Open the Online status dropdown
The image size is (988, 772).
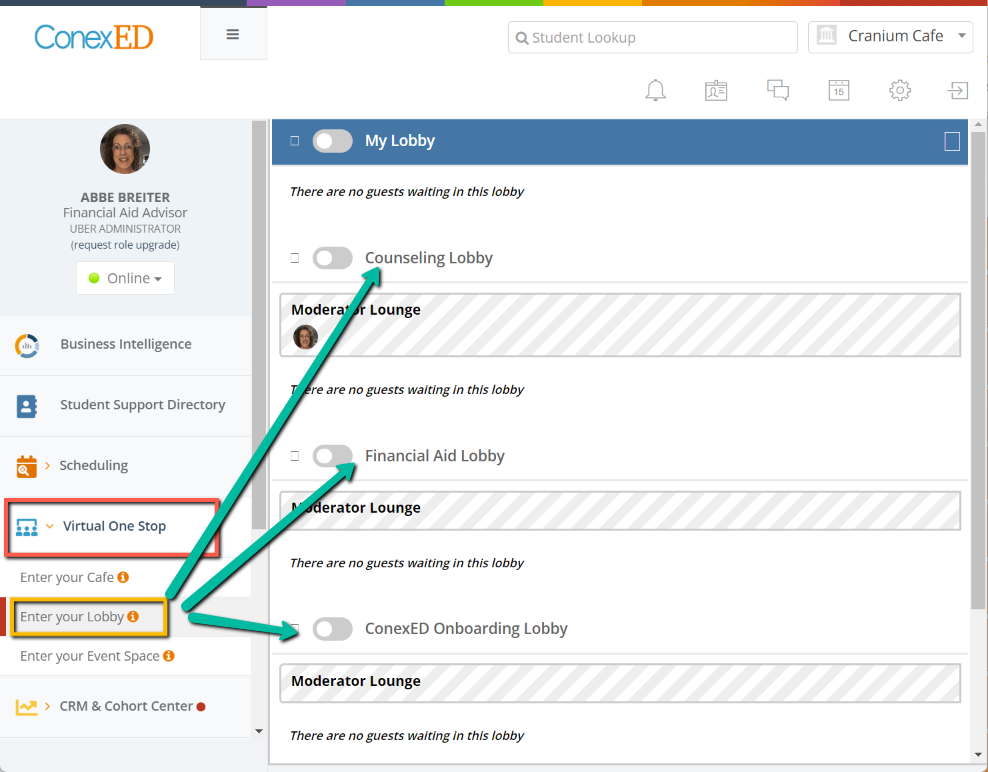point(125,278)
